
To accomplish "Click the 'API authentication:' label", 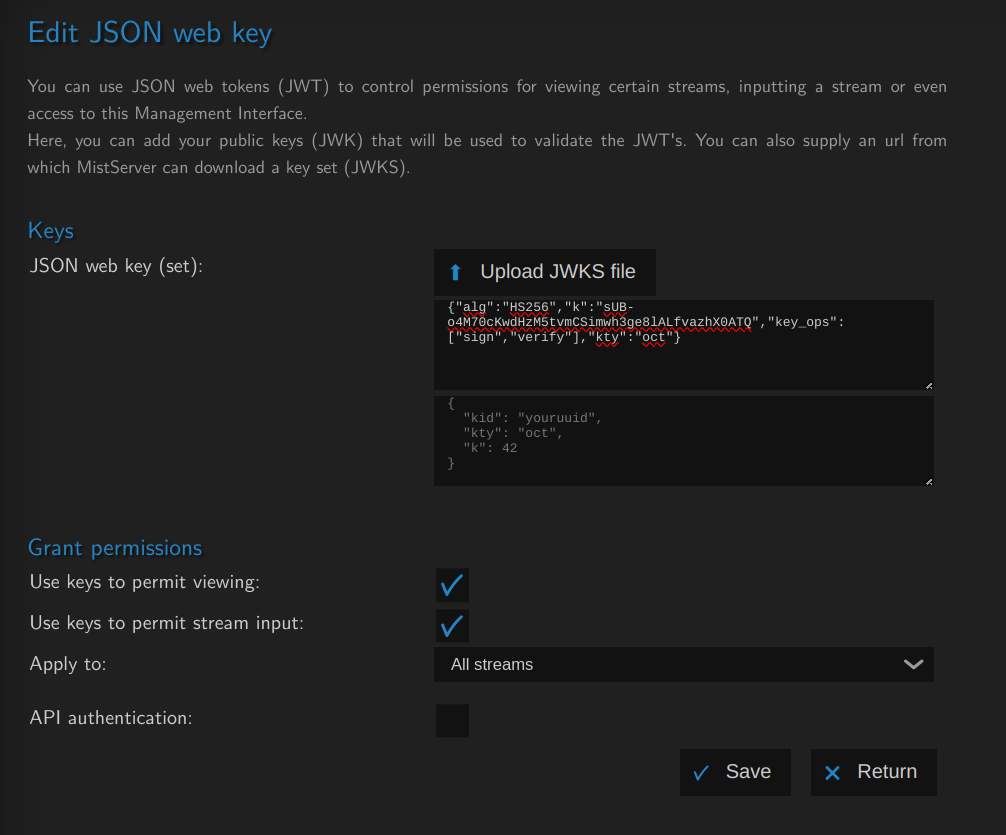I will [111, 718].
